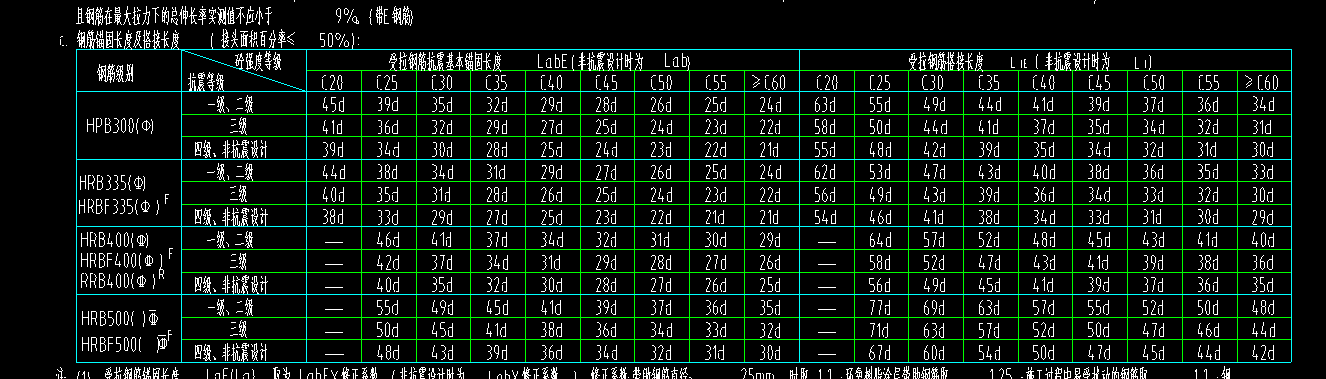Click 55d in HRB500 一级、二级 LabE C25
Image resolution: width=1326 pixels, height=379 pixels.
[x=387, y=307]
